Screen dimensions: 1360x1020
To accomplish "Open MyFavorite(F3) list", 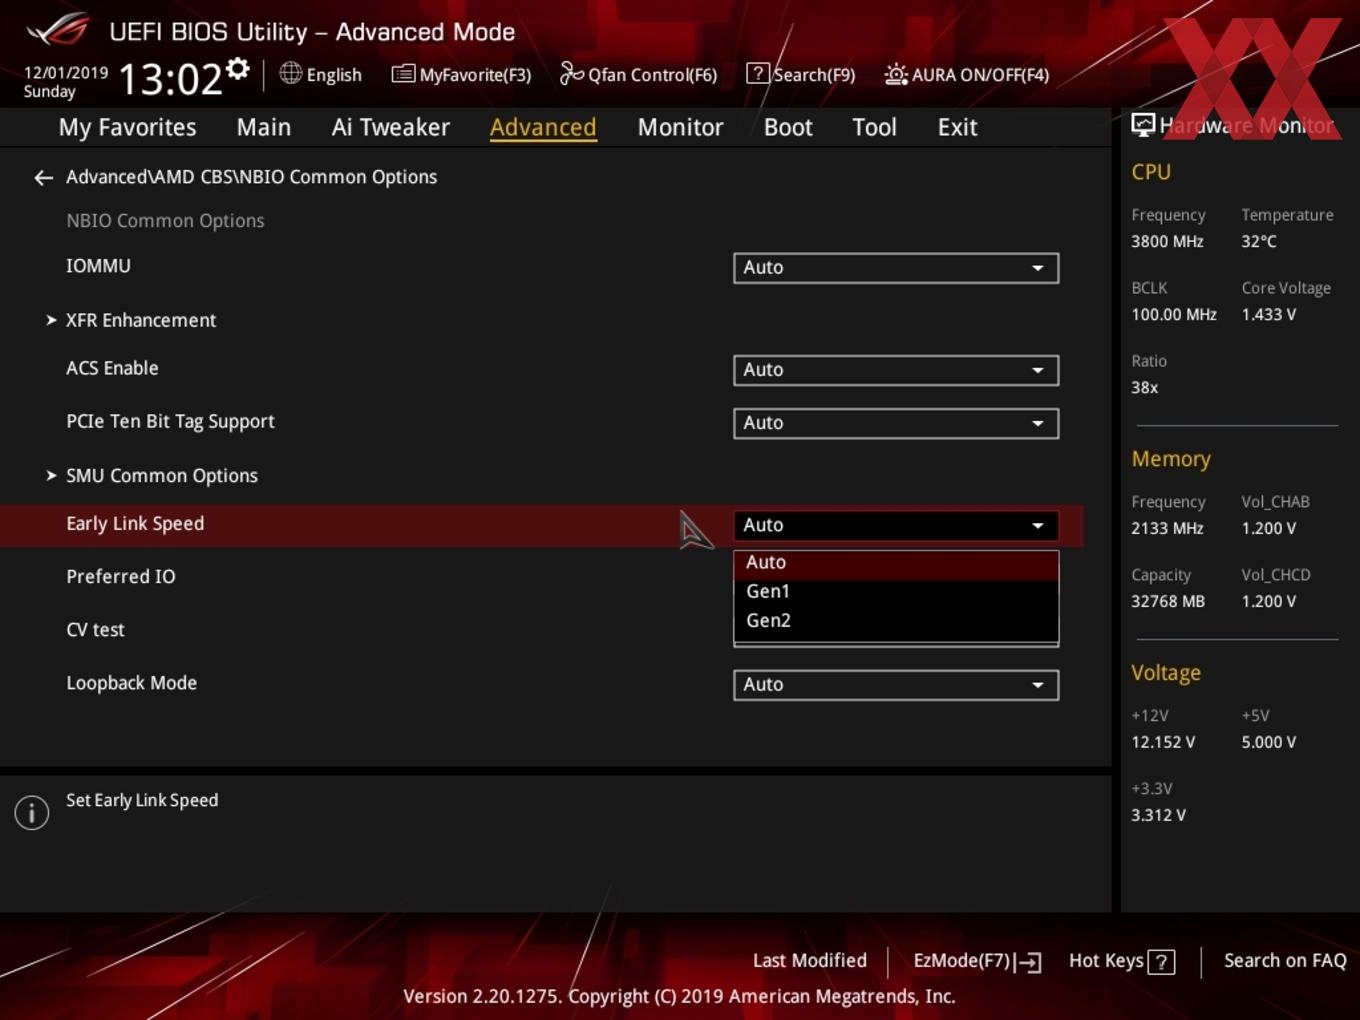I will coord(461,74).
